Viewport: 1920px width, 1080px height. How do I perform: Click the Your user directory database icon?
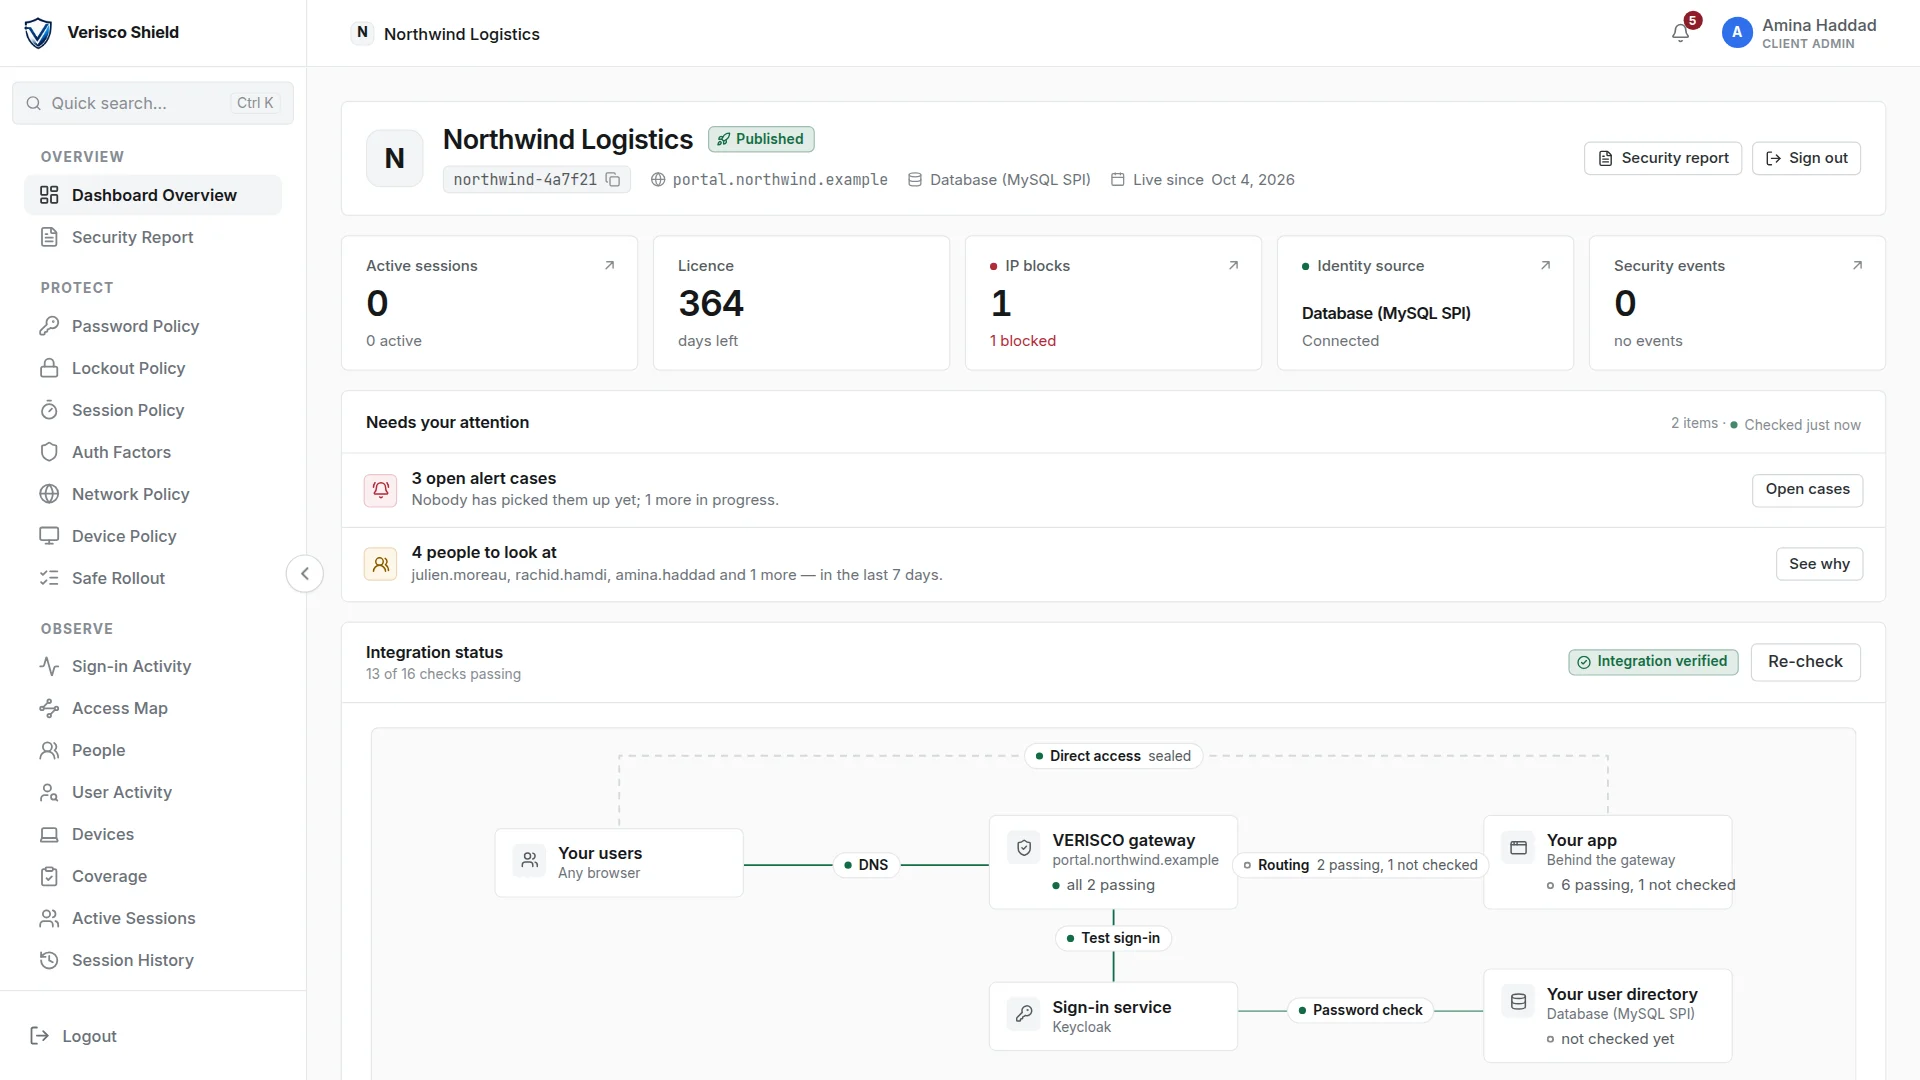pos(1518,1001)
